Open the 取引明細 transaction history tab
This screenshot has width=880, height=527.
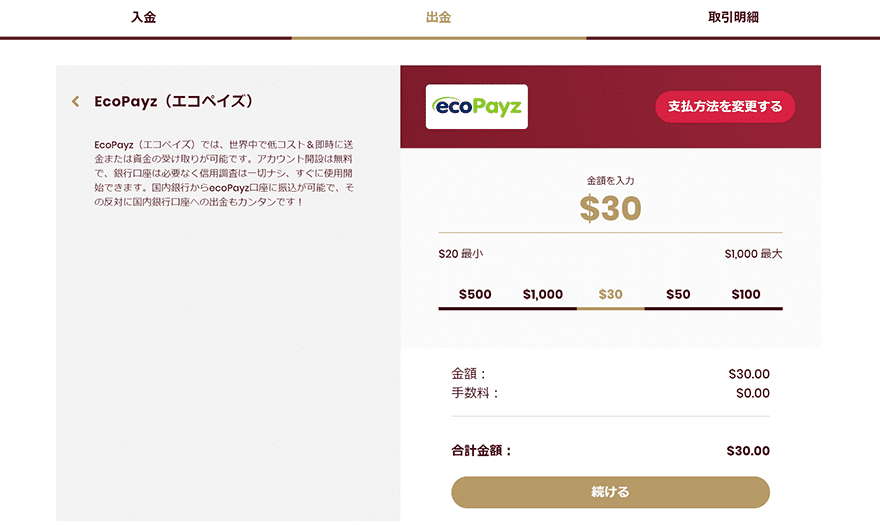point(733,17)
